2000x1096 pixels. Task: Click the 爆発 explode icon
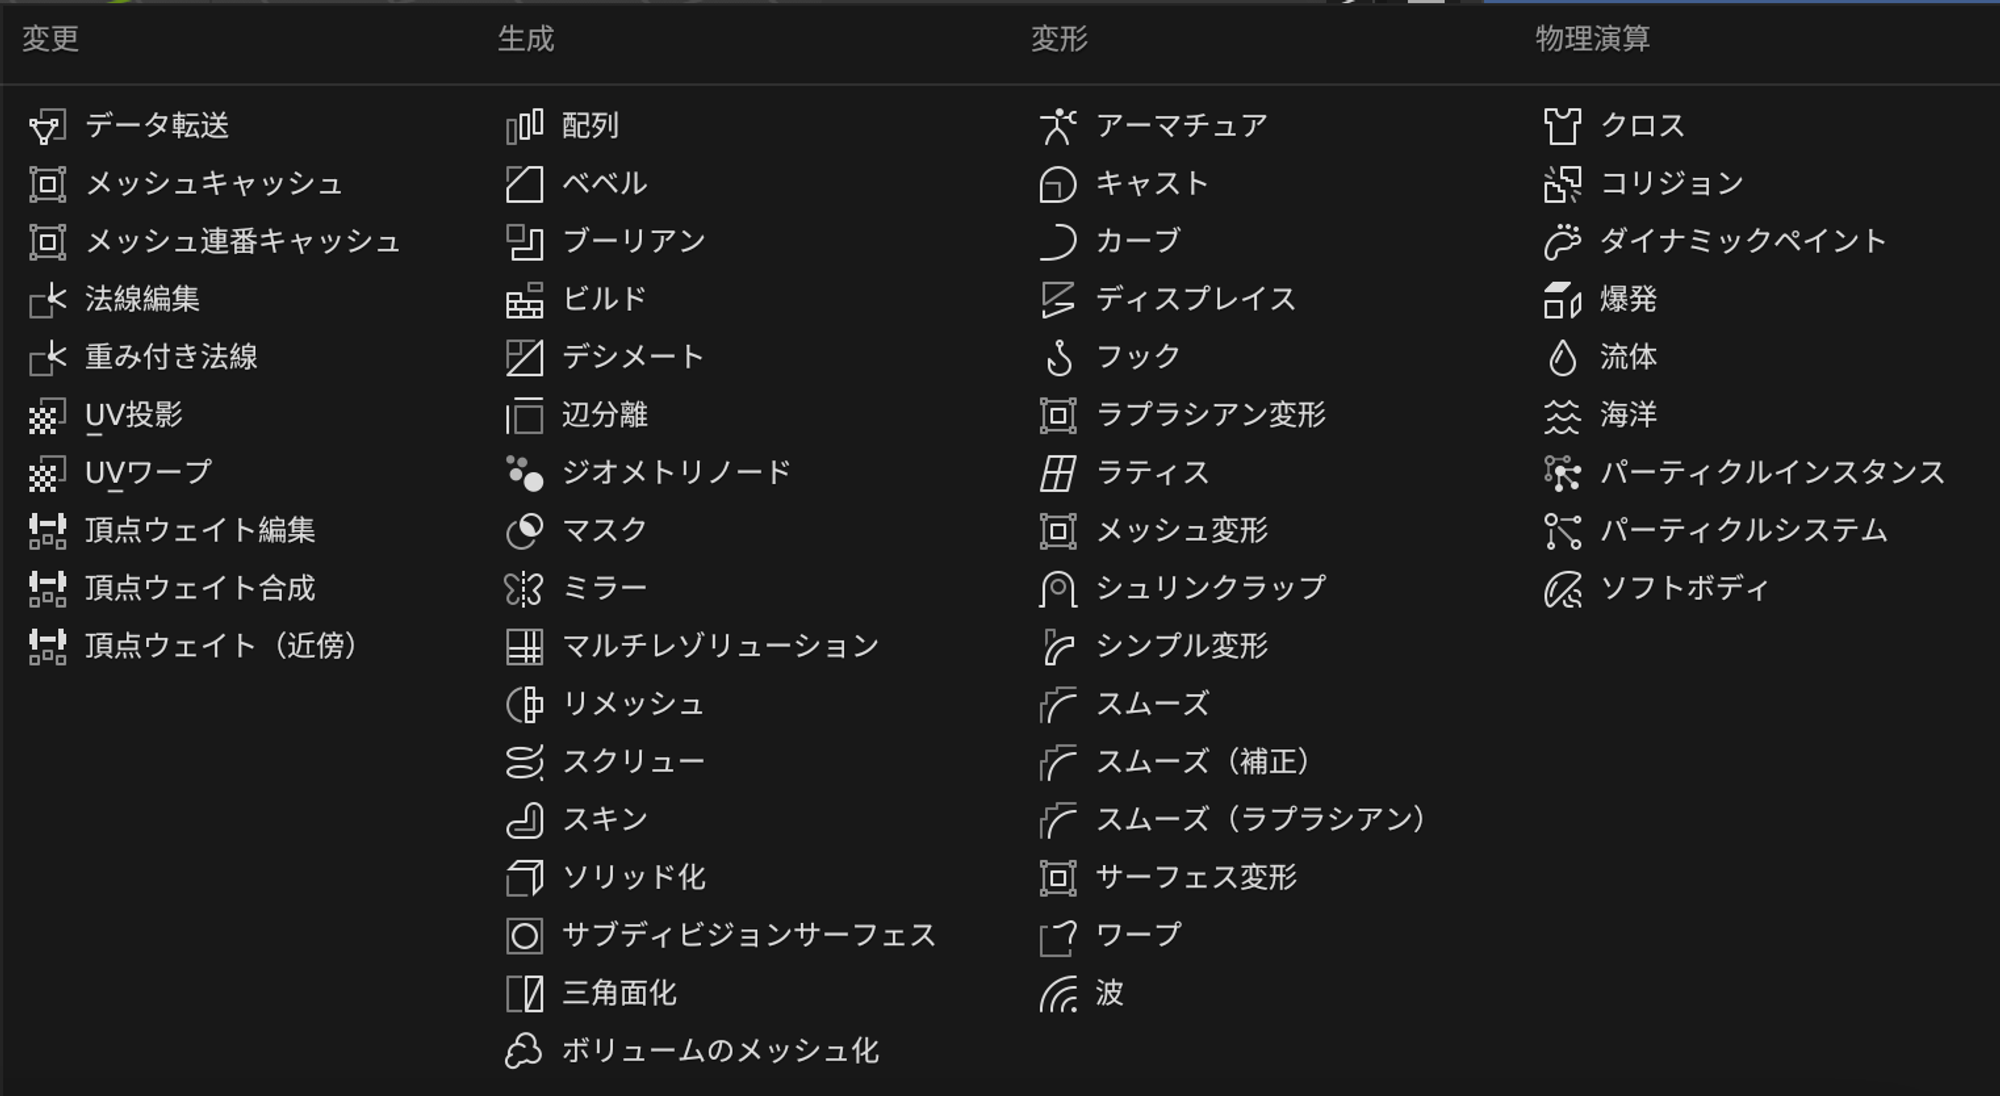click(x=1562, y=300)
